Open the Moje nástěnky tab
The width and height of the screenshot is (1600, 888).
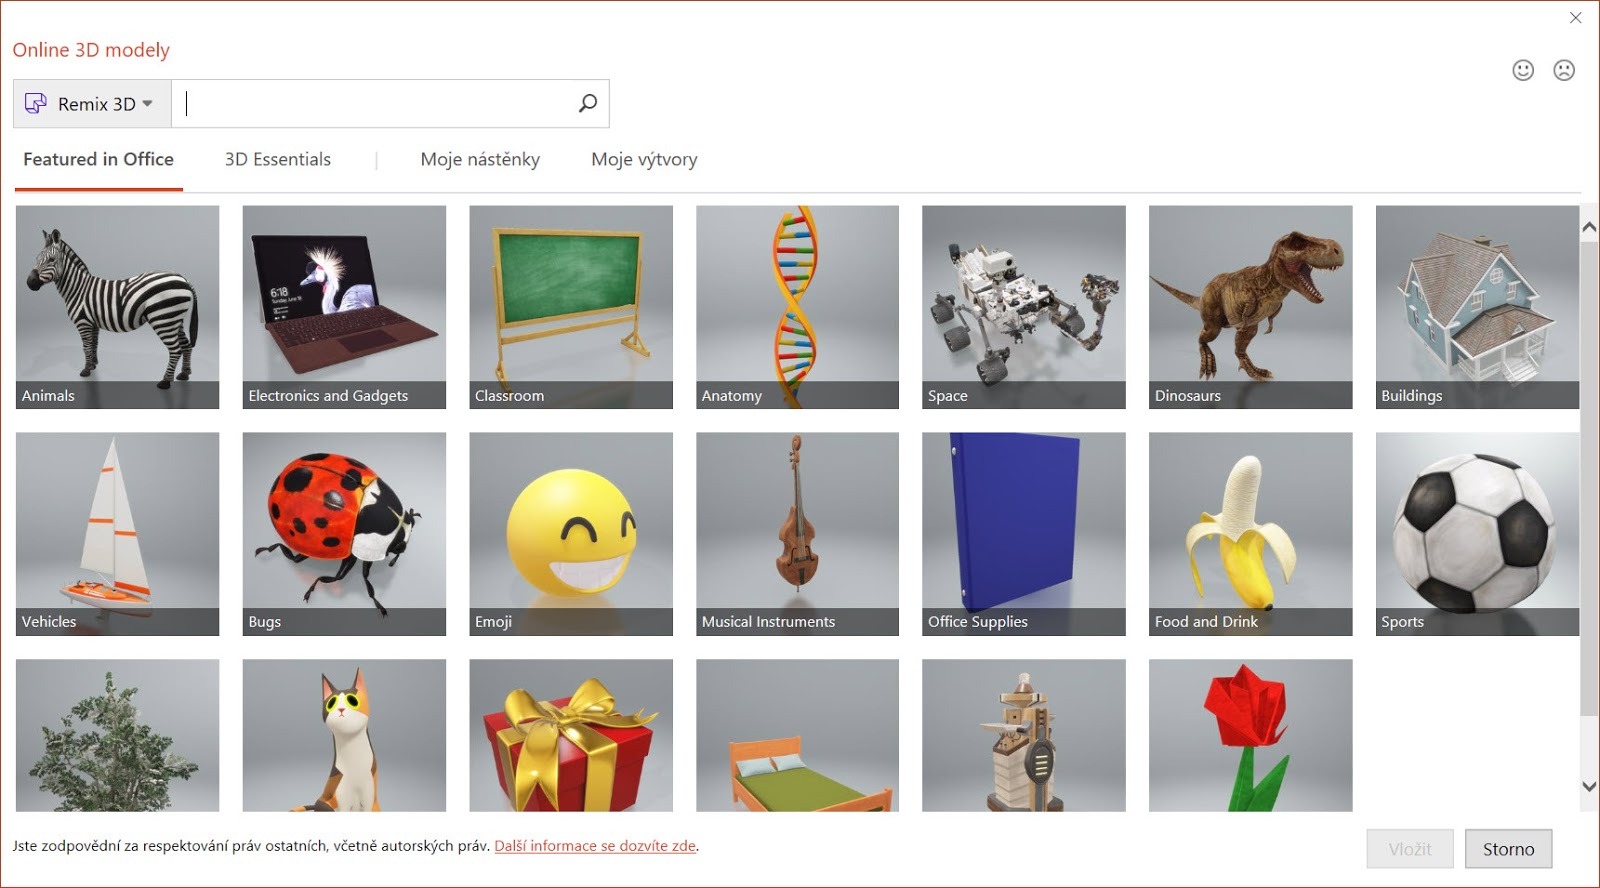pyautogui.click(x=480, y=160)
